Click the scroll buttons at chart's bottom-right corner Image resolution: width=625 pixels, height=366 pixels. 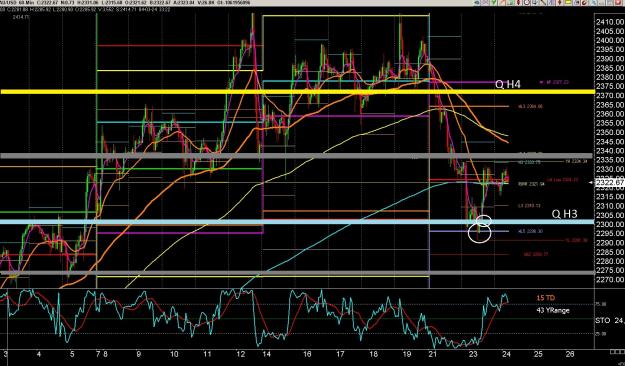(617, 352)
